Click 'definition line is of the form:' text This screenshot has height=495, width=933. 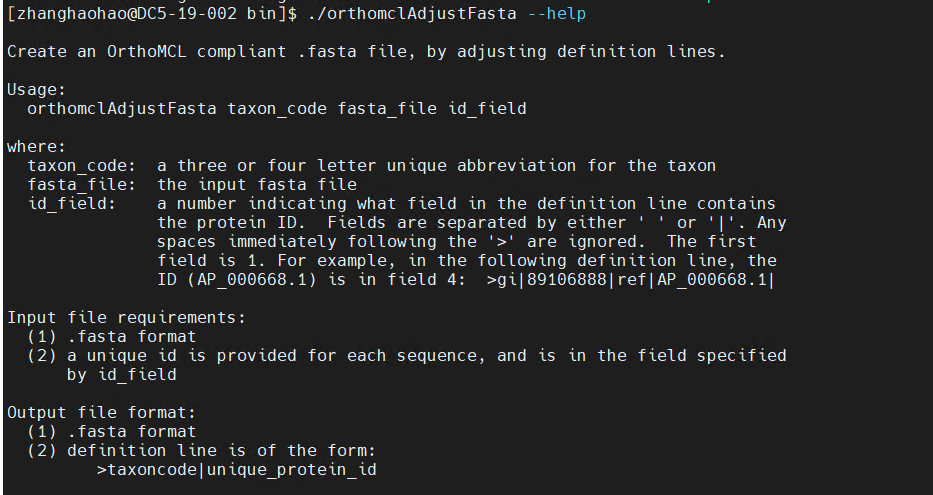click(x=221, y=451)
